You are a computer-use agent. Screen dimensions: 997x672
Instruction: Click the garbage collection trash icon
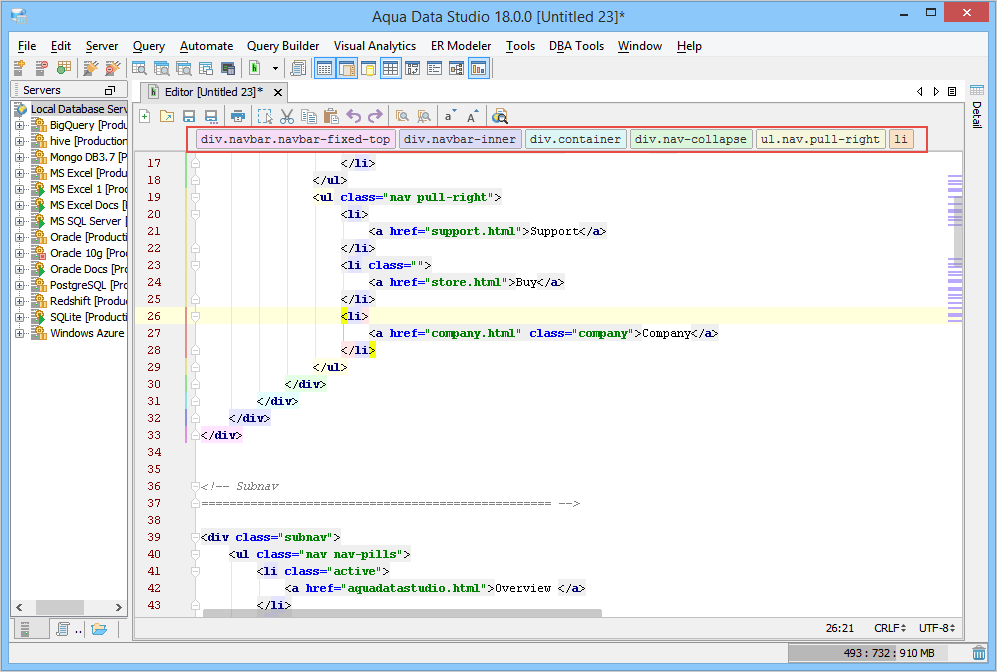(978, 653)
